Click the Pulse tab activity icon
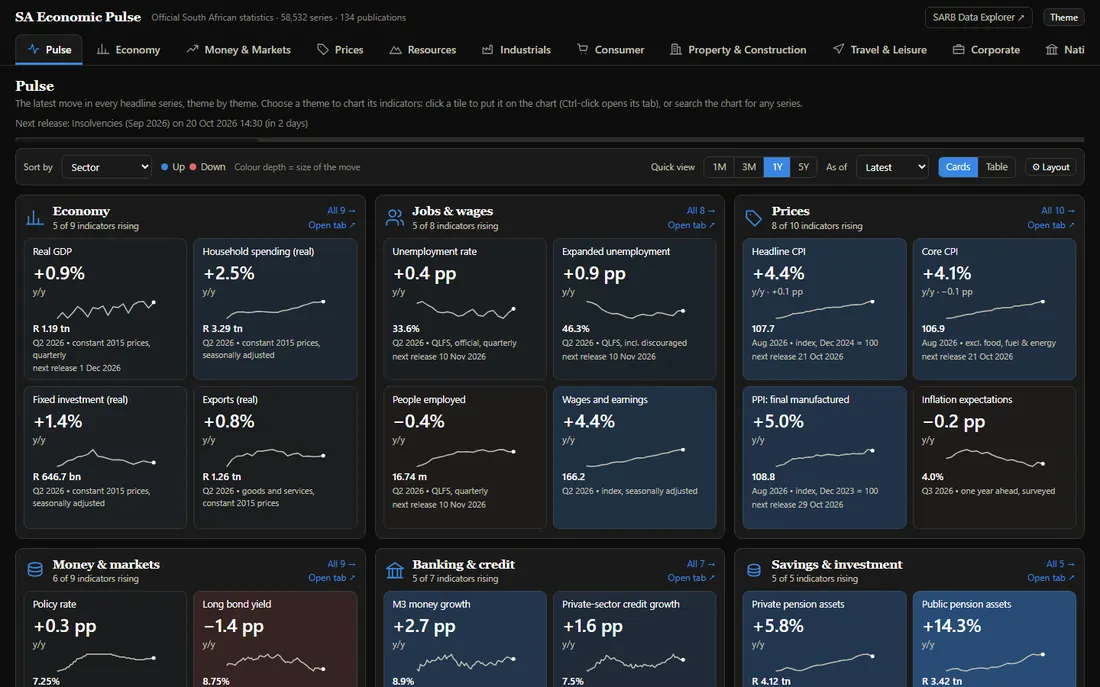The width and height of the screenshot is (1100, 687). pyautogui.click(x=33, y=49)
